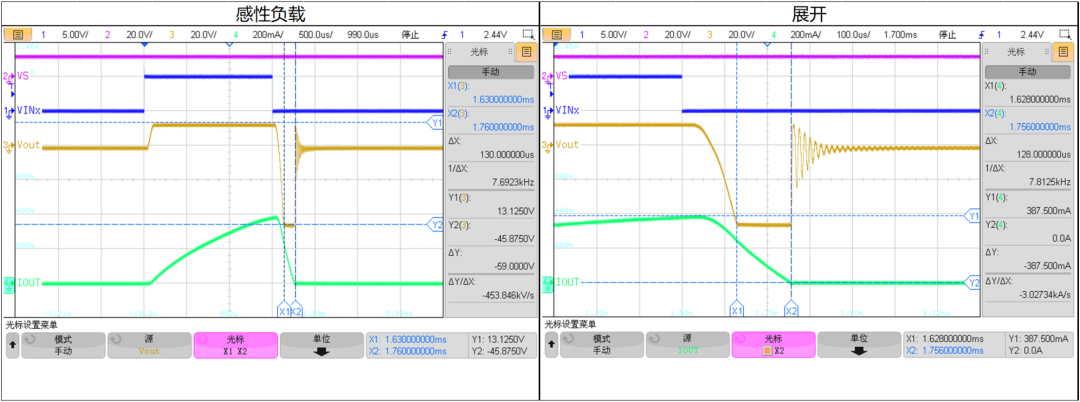Click the trigger edge icon in right scope header
1080x402 pixels.
click(x=984, y=34)
